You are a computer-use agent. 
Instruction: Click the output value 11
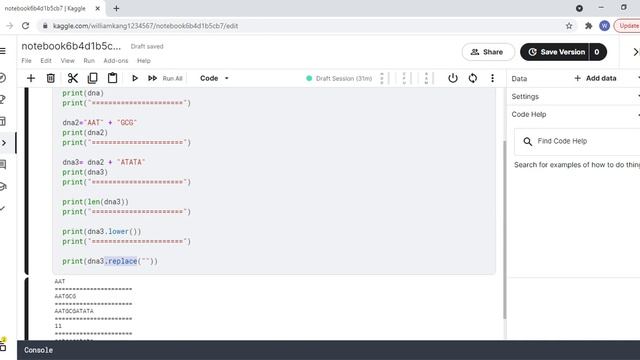58,326
